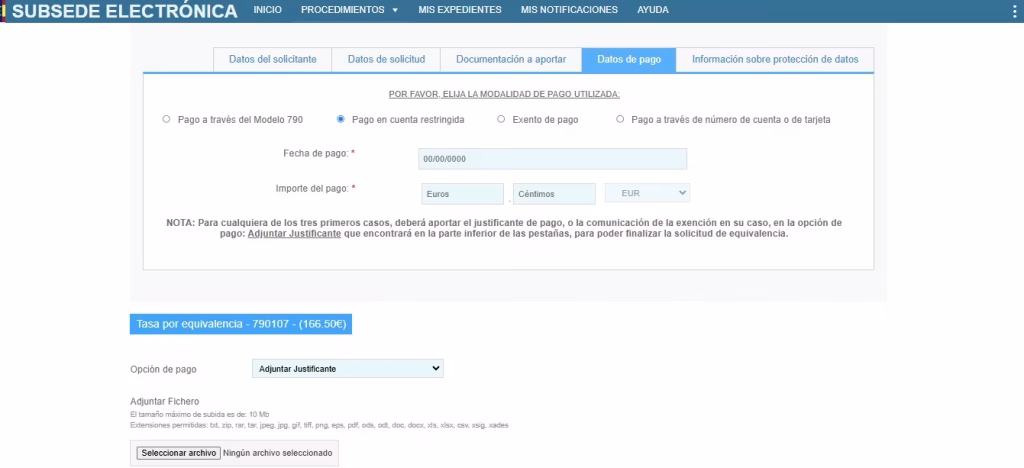The height and width of the screenshot is (468, 1024).
Task: Open the PROCEDIMIENTOS dropdown menu
Action: (x=349, y=10)
